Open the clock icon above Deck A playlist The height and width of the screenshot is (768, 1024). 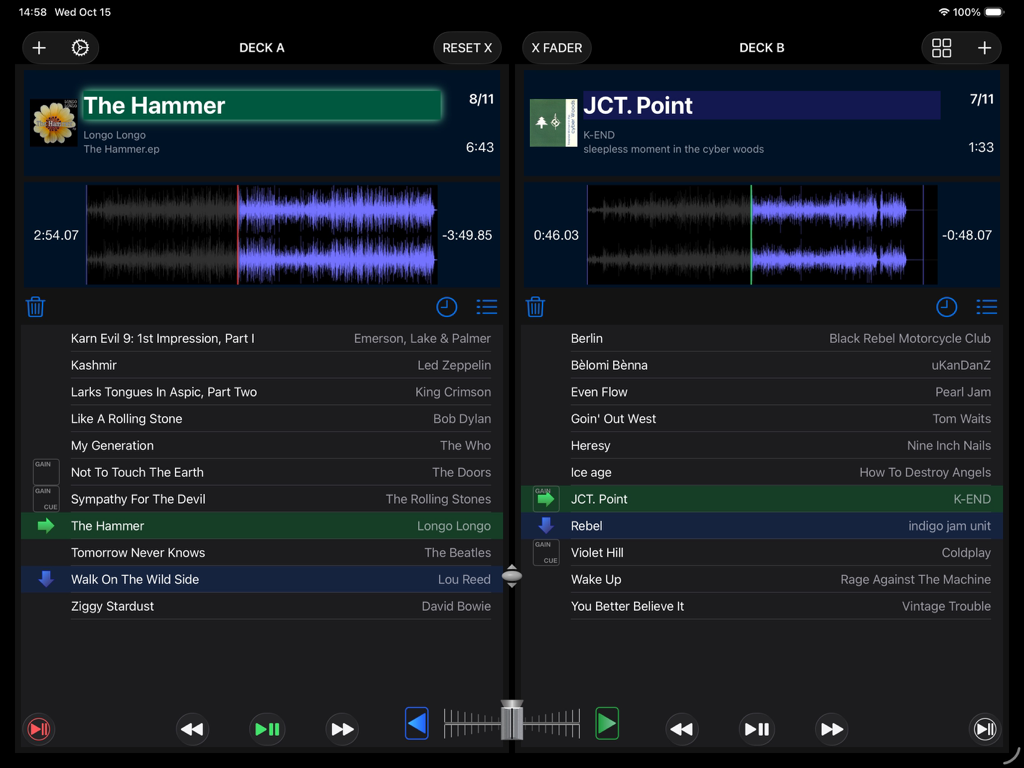click(446, 306)
